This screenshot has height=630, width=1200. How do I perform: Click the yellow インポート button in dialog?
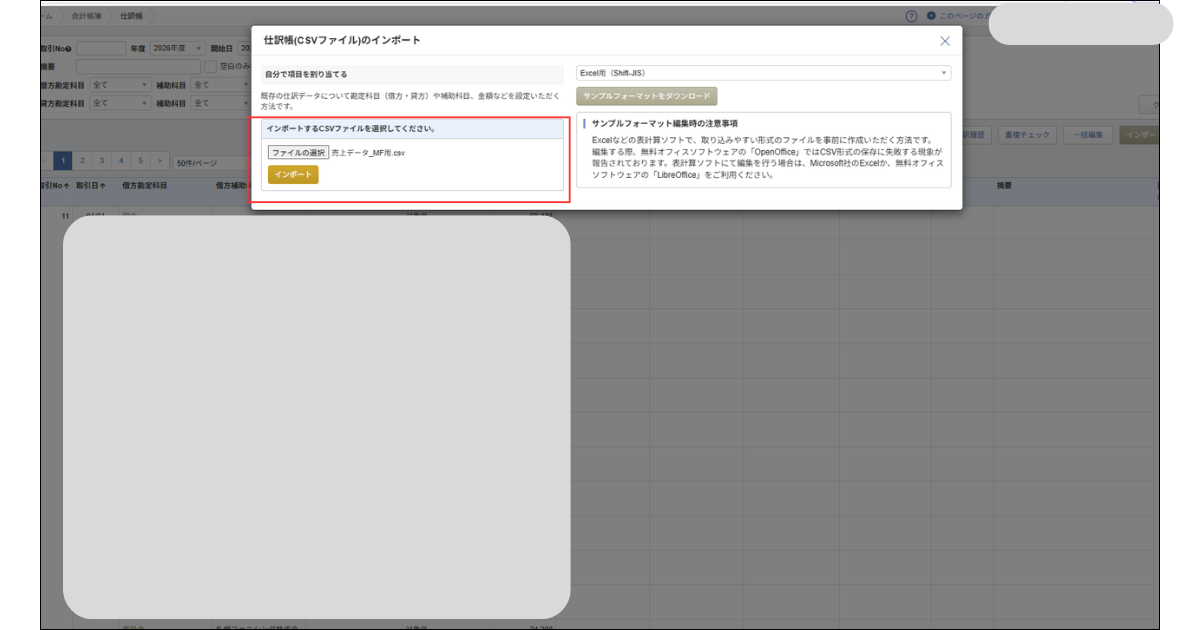[293, 175]
